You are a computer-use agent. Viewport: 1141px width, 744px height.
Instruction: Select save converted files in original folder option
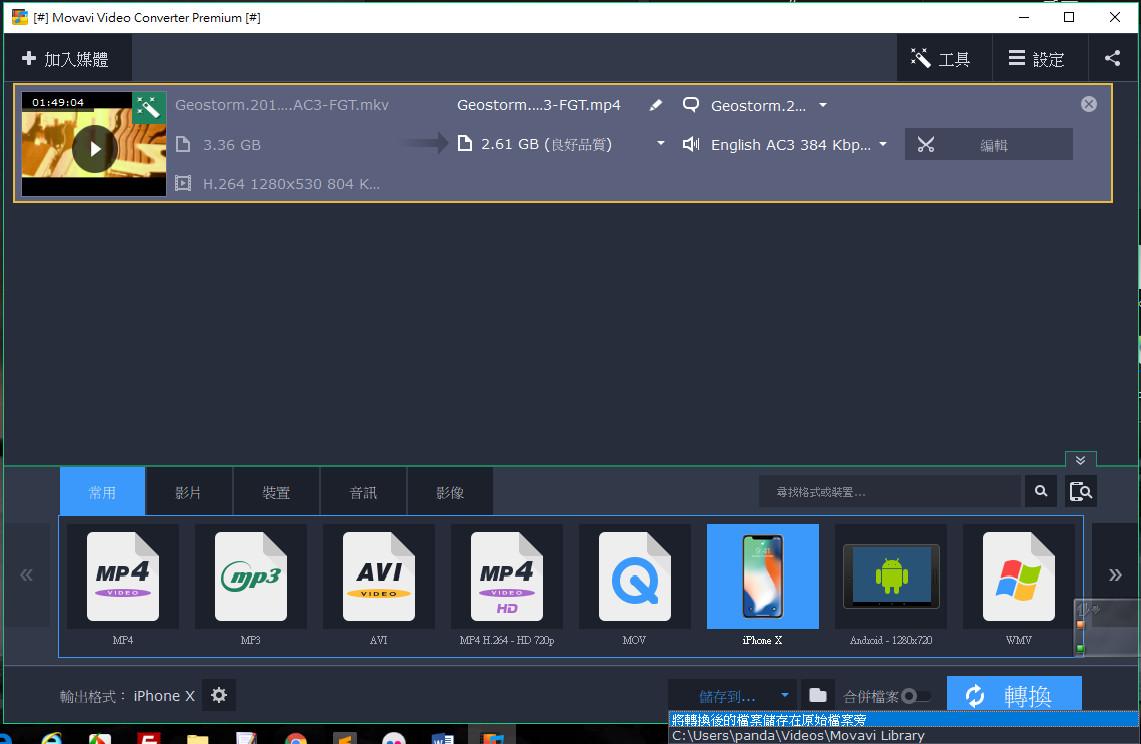pyautogui.click(x=904, y=720)
